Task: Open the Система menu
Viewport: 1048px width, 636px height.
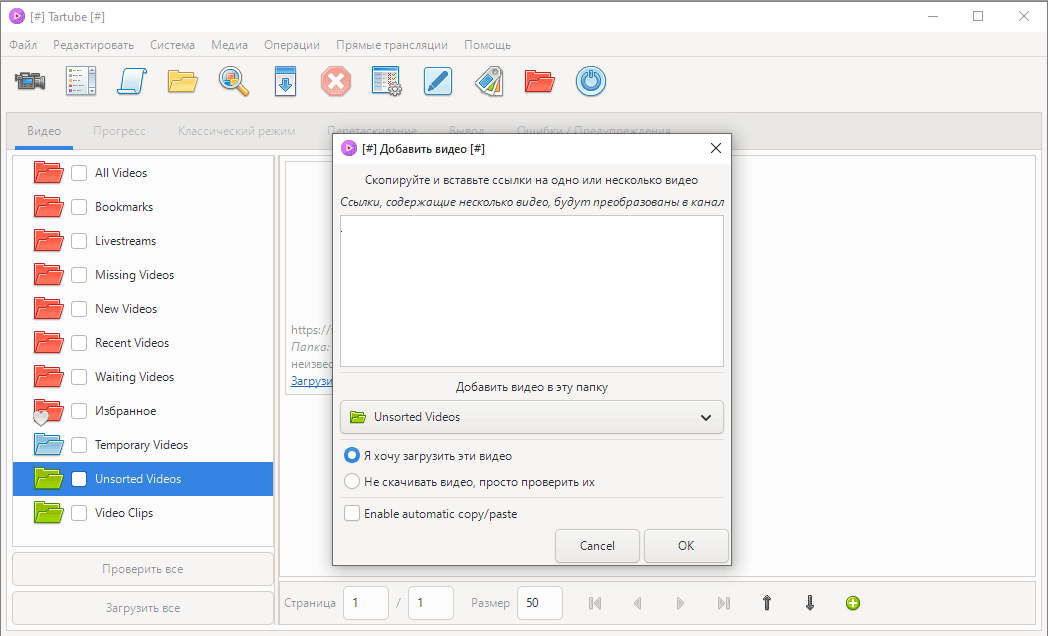Action: coord(172,45)
